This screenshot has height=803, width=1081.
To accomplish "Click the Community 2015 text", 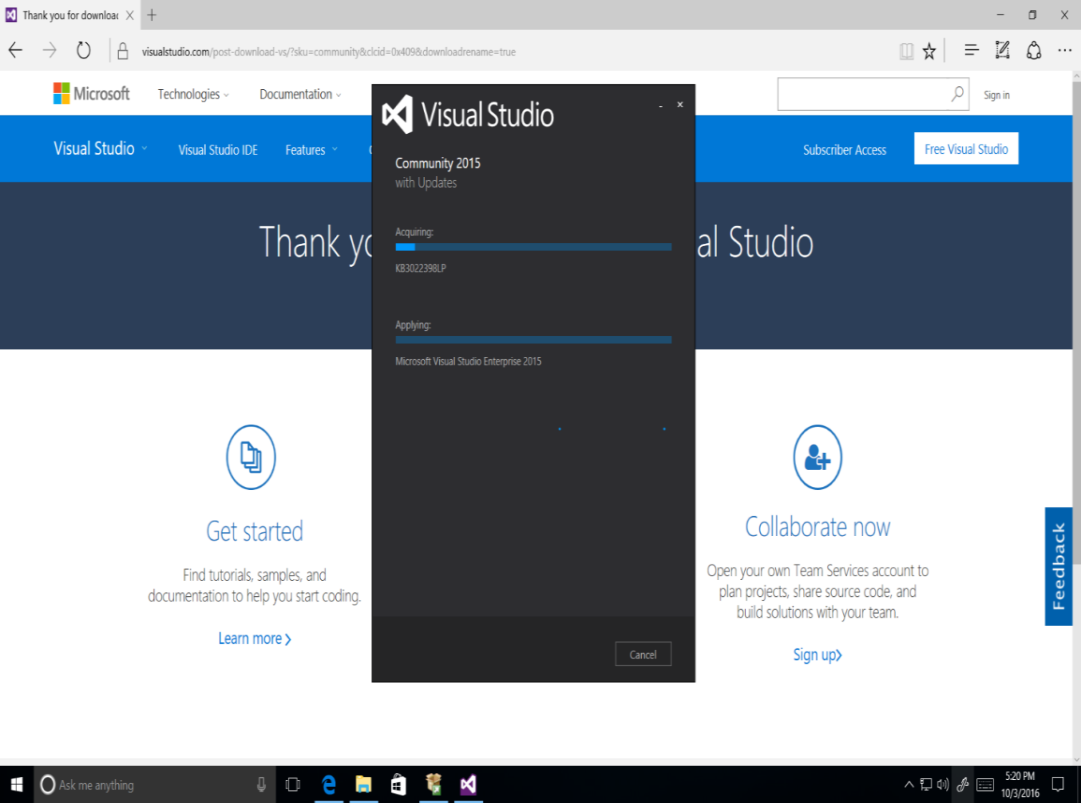I will pyautogui.click(x=438, y=163).
